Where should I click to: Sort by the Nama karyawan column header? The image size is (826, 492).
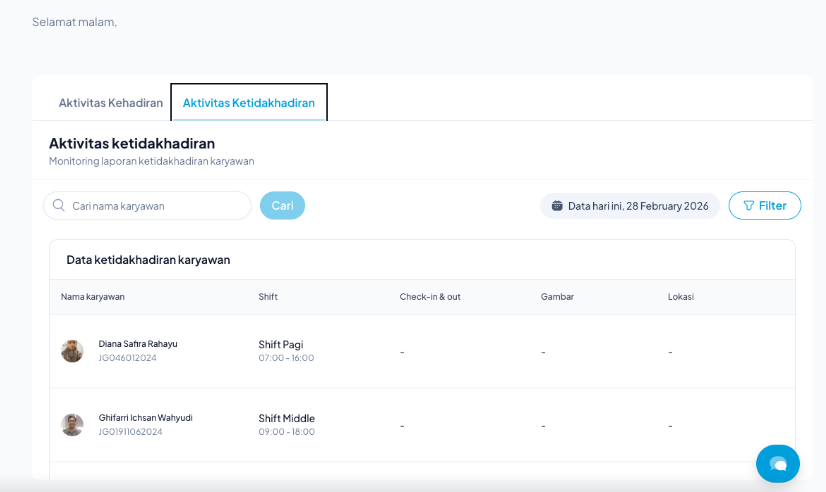pyautogui.click(x=92, y=297)
